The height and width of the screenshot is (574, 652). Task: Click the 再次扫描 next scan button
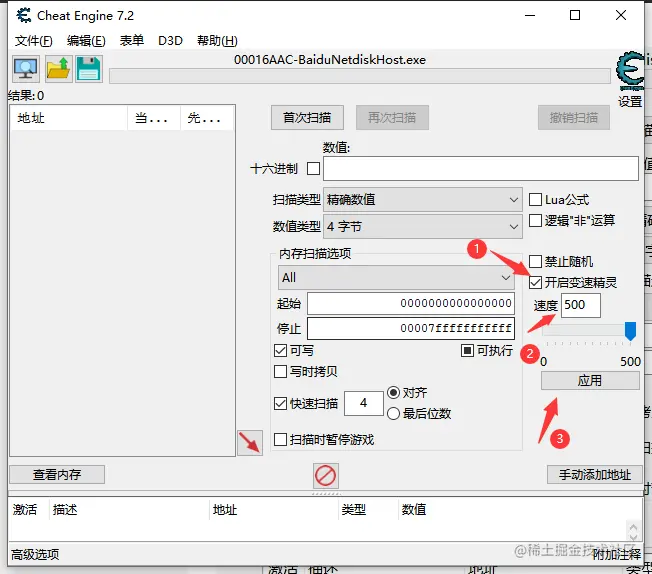point(392,118)
